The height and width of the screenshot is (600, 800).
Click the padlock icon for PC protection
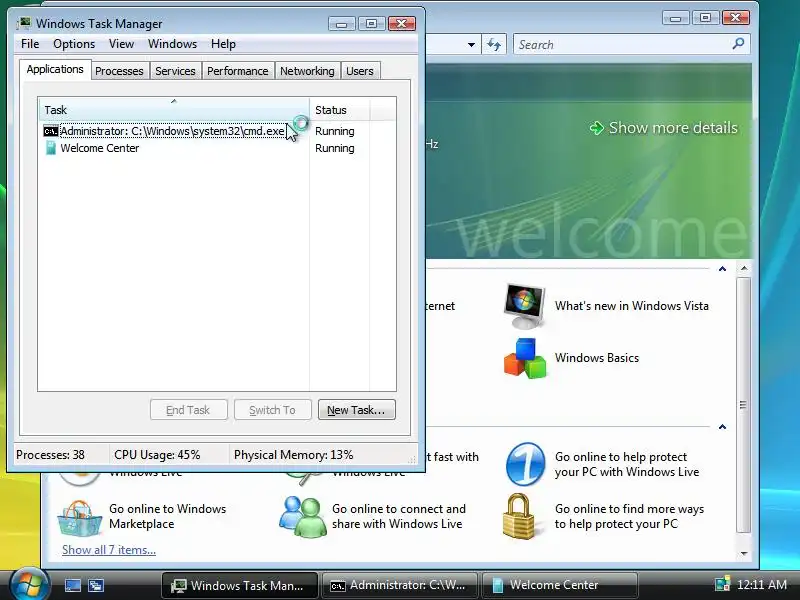[518, 516]
